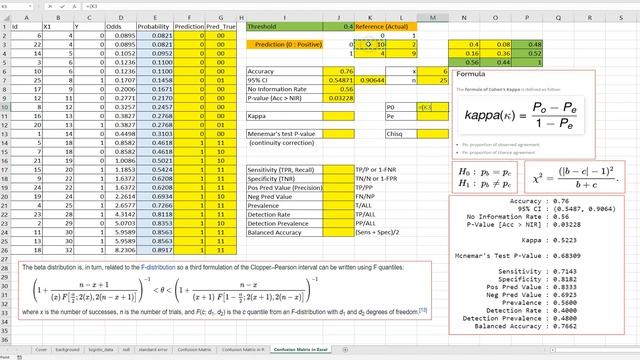Select the confusion matrix cell with 9
This screenshot has width=640, height=360.
401,53
